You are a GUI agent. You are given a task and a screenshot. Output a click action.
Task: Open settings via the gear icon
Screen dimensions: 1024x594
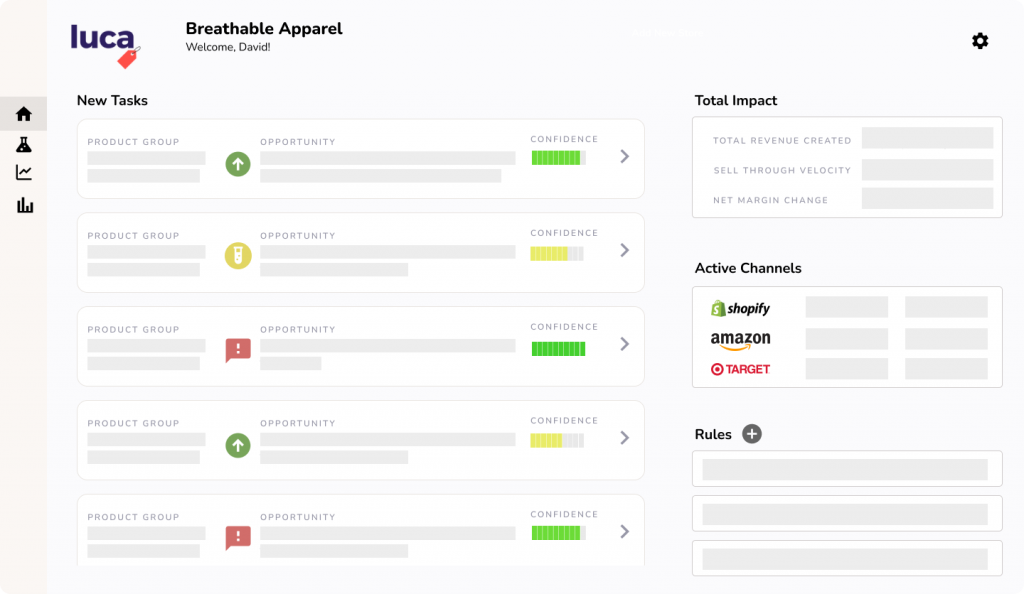[x=980, y=41]
